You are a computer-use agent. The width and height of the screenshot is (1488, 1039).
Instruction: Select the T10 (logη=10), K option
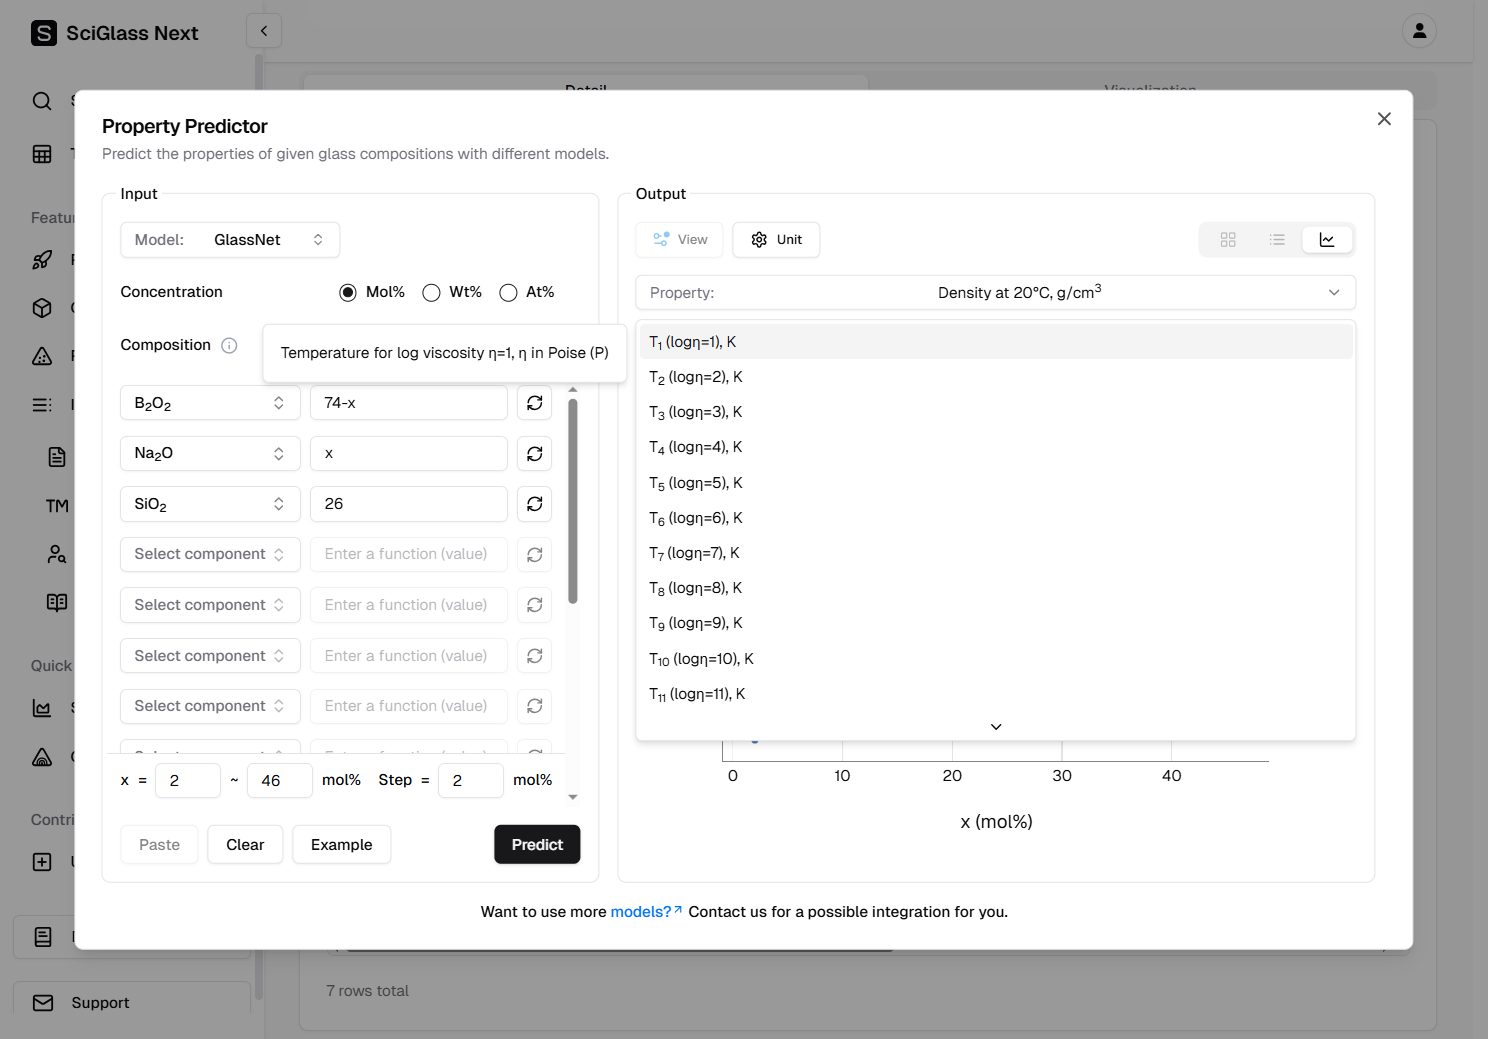click(x=701, y=659)
